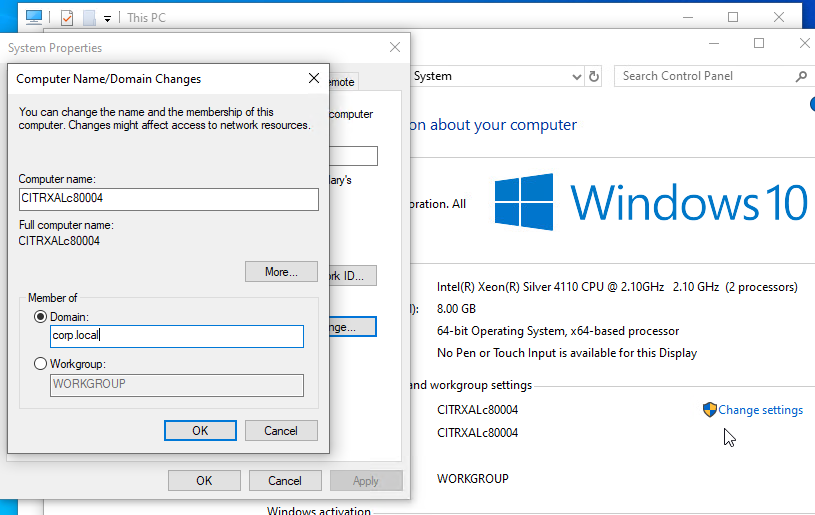Viewport: 815px width, 515px height.
Task: Click the partially hidden Change... button
Action: [x=353, y=327]
